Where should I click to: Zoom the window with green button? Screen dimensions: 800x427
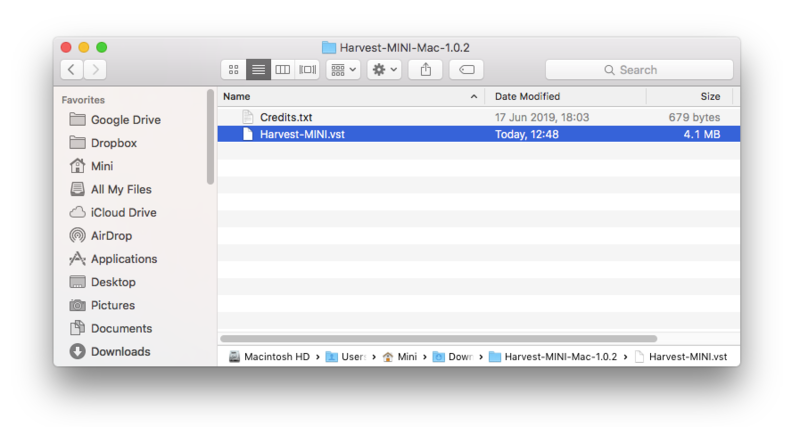[102, 47]
